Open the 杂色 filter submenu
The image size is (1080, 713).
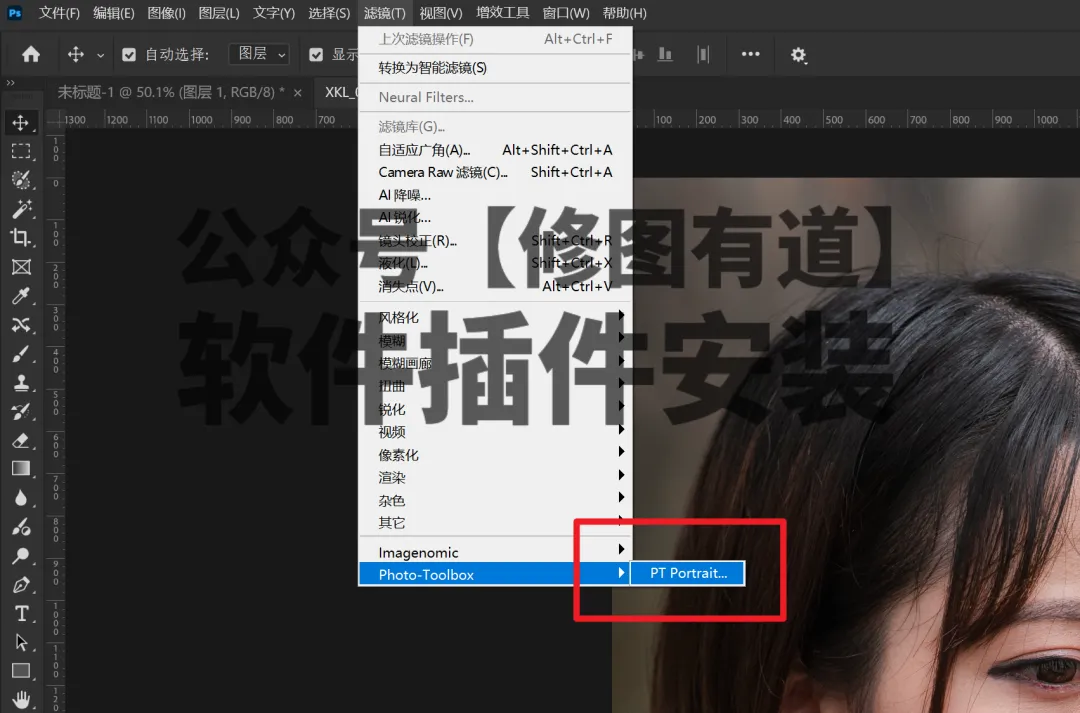click(495, 500)
